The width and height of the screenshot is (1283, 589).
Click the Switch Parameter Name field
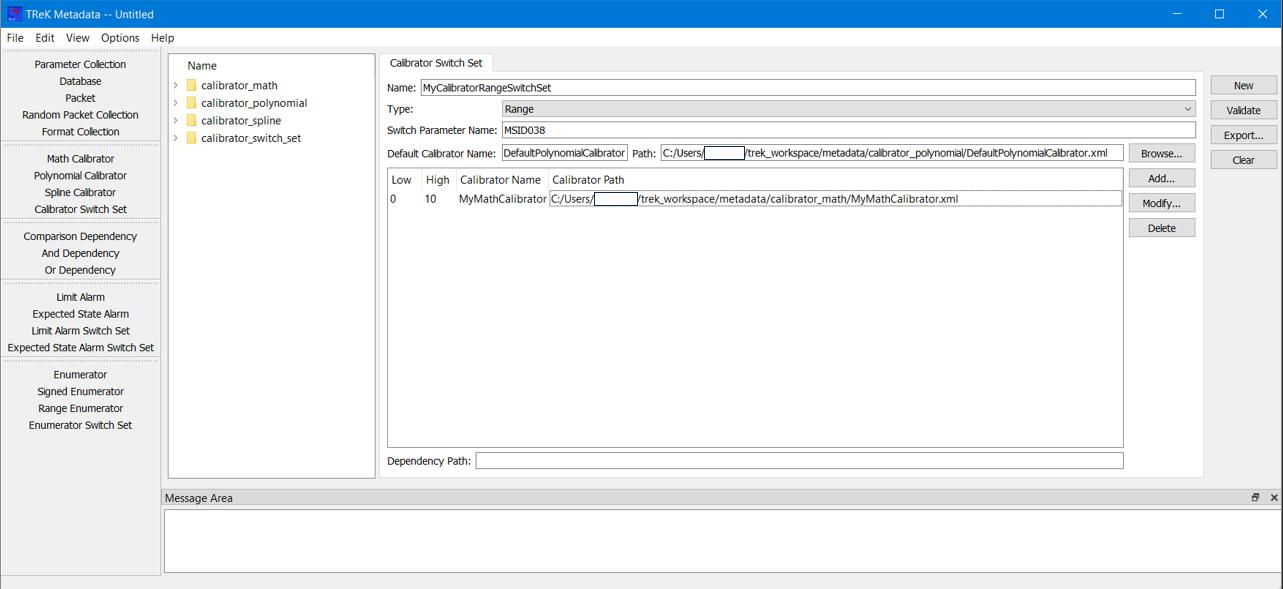[848, 130]
